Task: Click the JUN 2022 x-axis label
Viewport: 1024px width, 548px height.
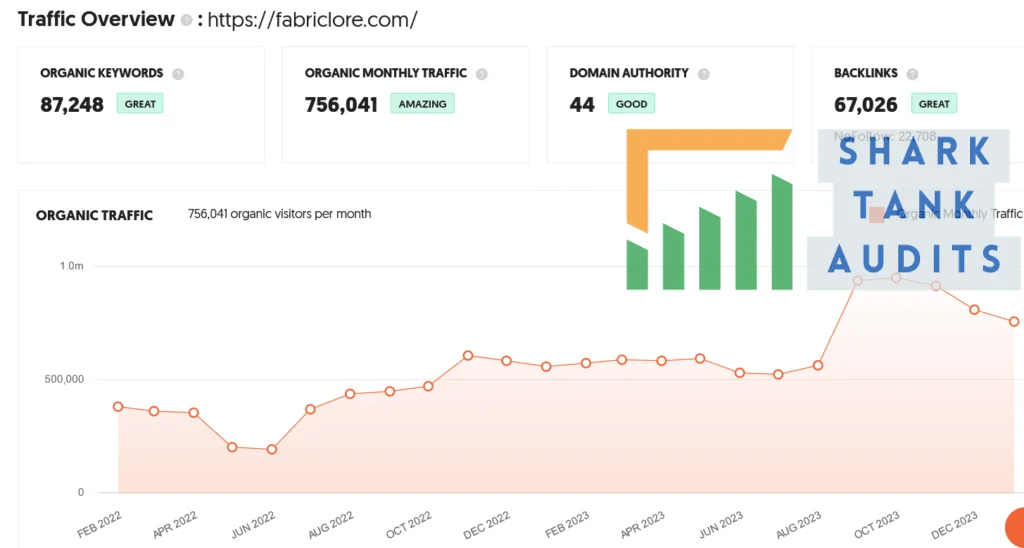Action: click(252, 524)
